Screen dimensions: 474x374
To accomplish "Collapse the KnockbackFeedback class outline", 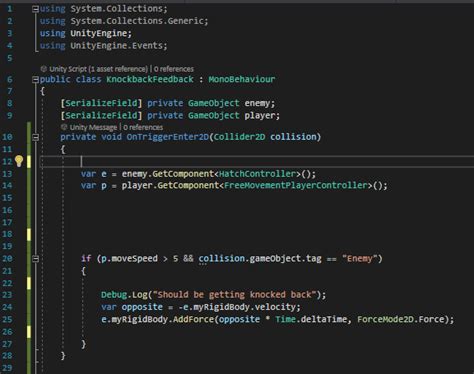I will coord(35,79).
